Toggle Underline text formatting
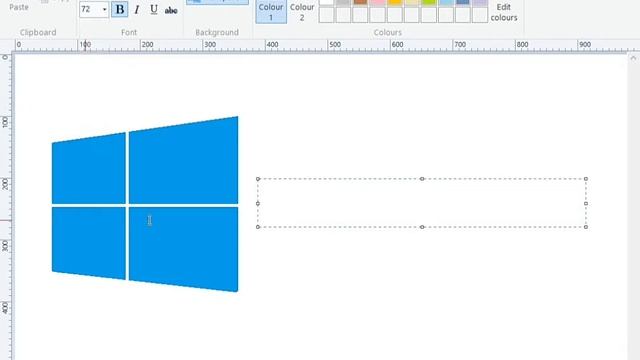This screenshot has height=360, width=640. pos(154,10)
